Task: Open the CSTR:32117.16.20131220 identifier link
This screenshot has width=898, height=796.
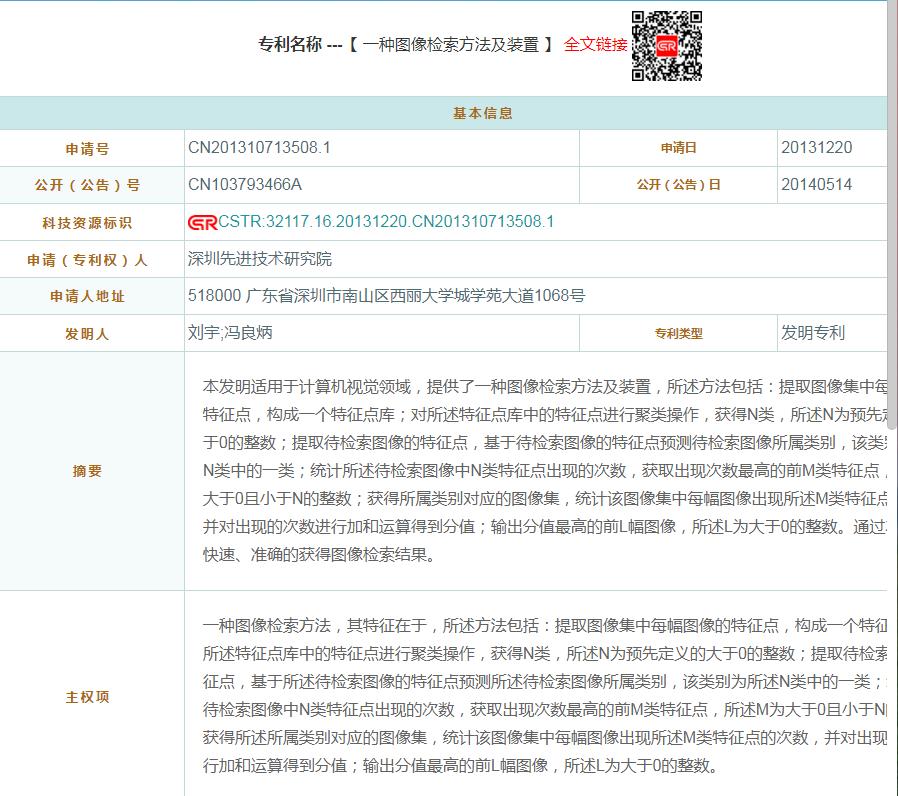Action: (x=385, y=222)
